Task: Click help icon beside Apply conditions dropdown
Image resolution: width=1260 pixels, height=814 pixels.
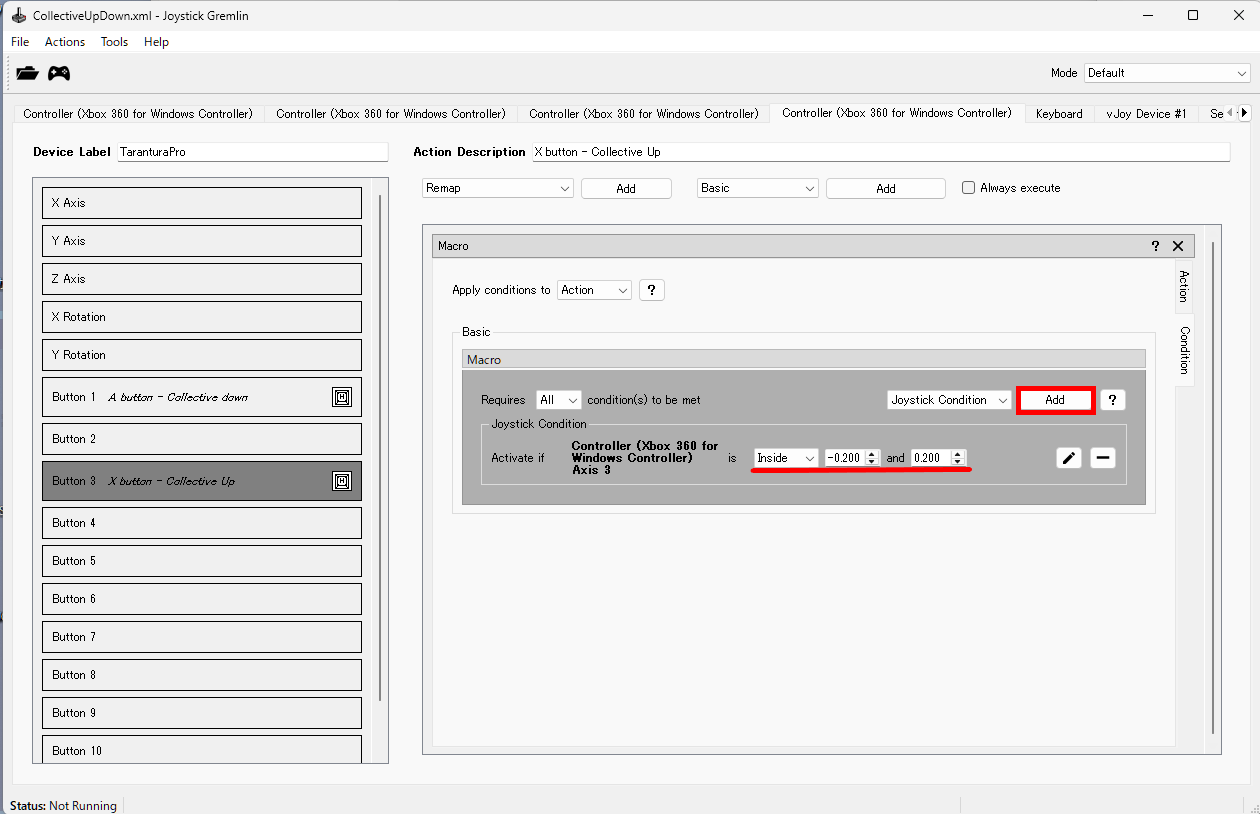Action: click(651, 290)
